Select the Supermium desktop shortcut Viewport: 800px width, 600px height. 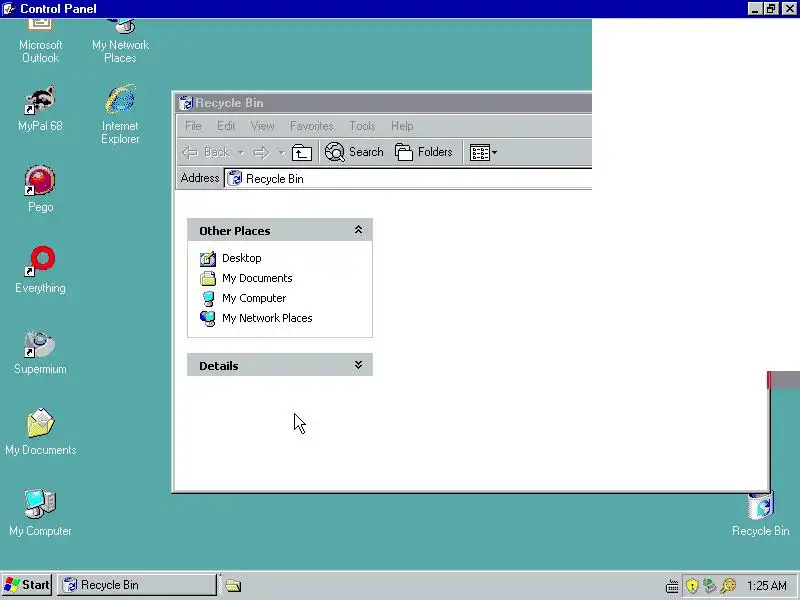(x=40, y=351)
